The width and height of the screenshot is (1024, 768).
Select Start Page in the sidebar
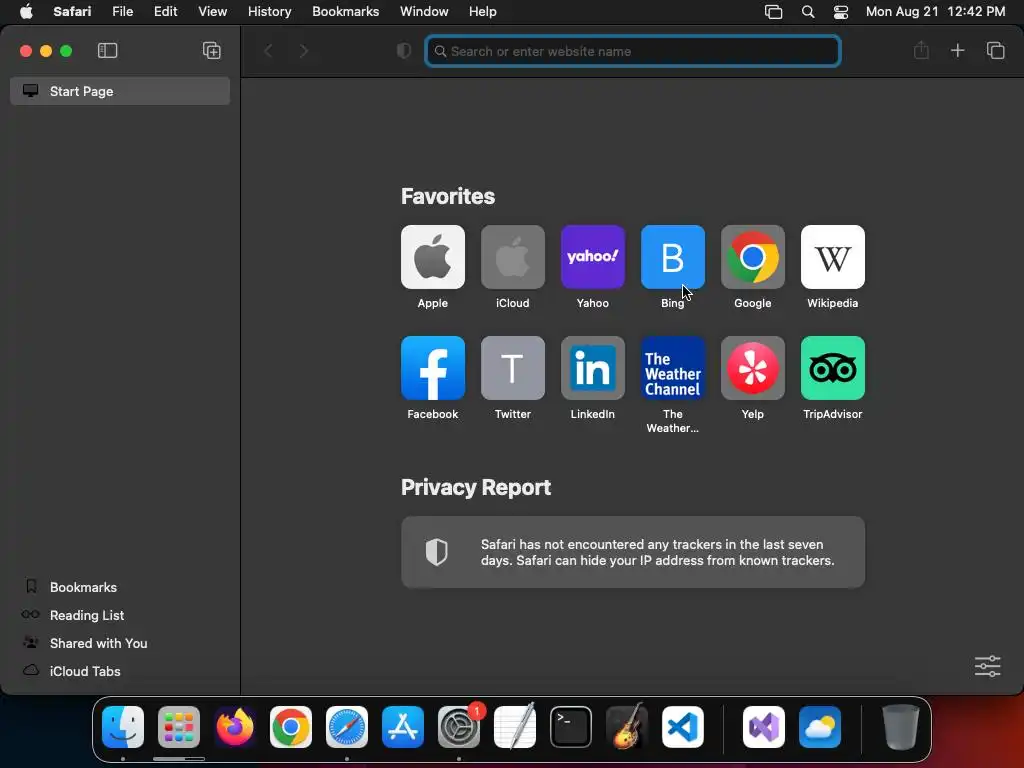click(120, 91)
